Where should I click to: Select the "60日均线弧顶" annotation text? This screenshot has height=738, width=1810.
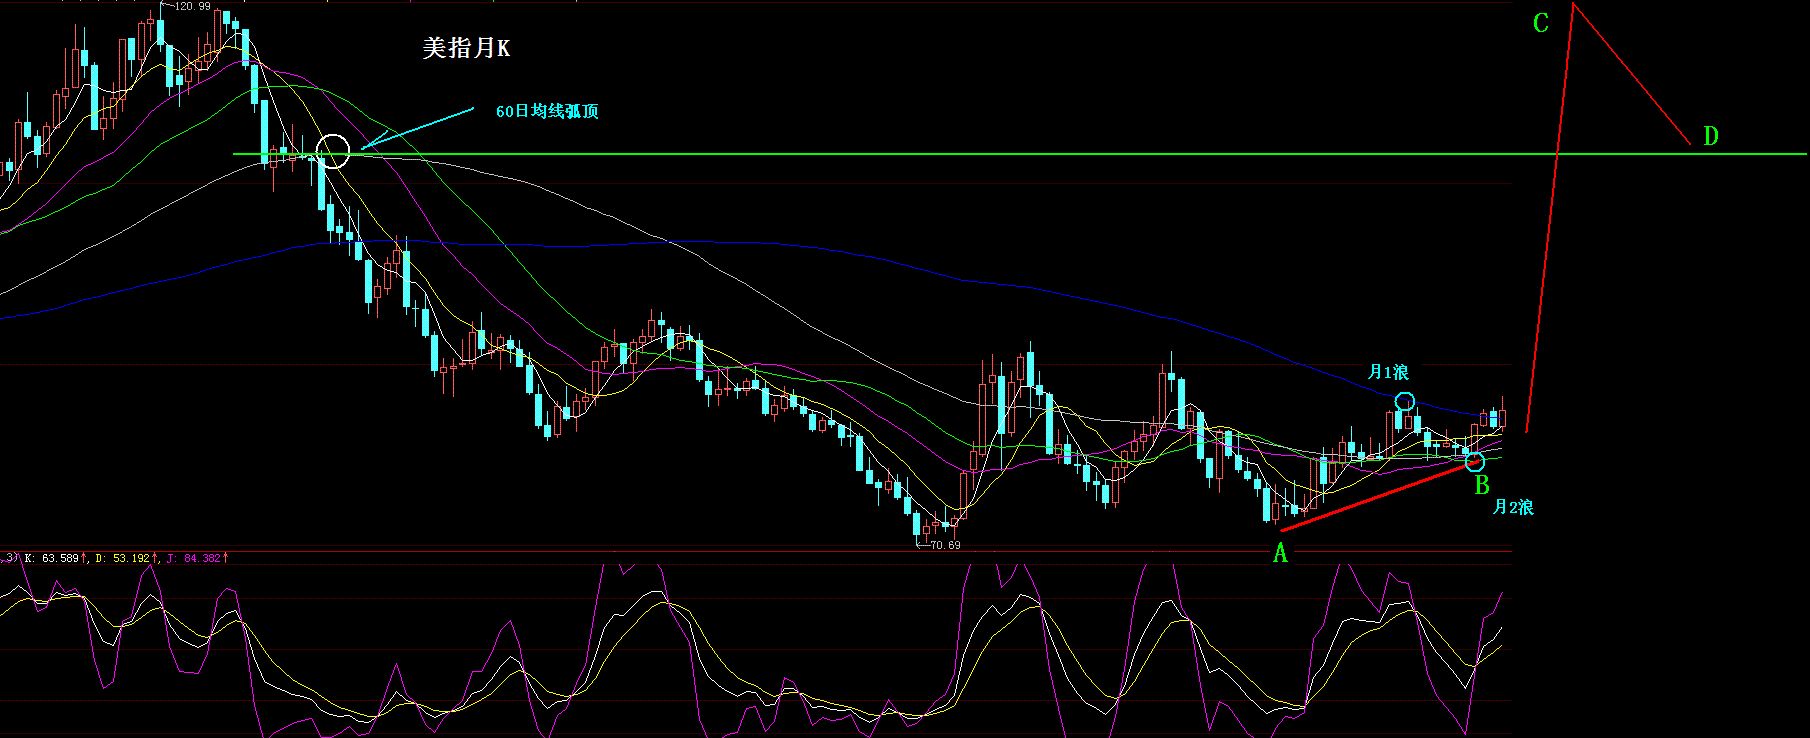point(547,111)
